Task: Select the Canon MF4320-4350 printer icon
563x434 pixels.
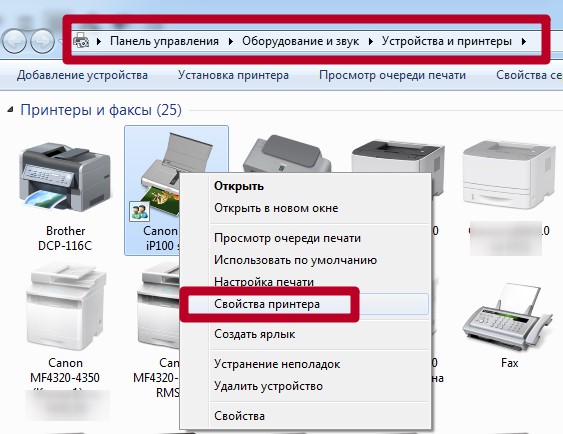Action: tap(66, 307)
